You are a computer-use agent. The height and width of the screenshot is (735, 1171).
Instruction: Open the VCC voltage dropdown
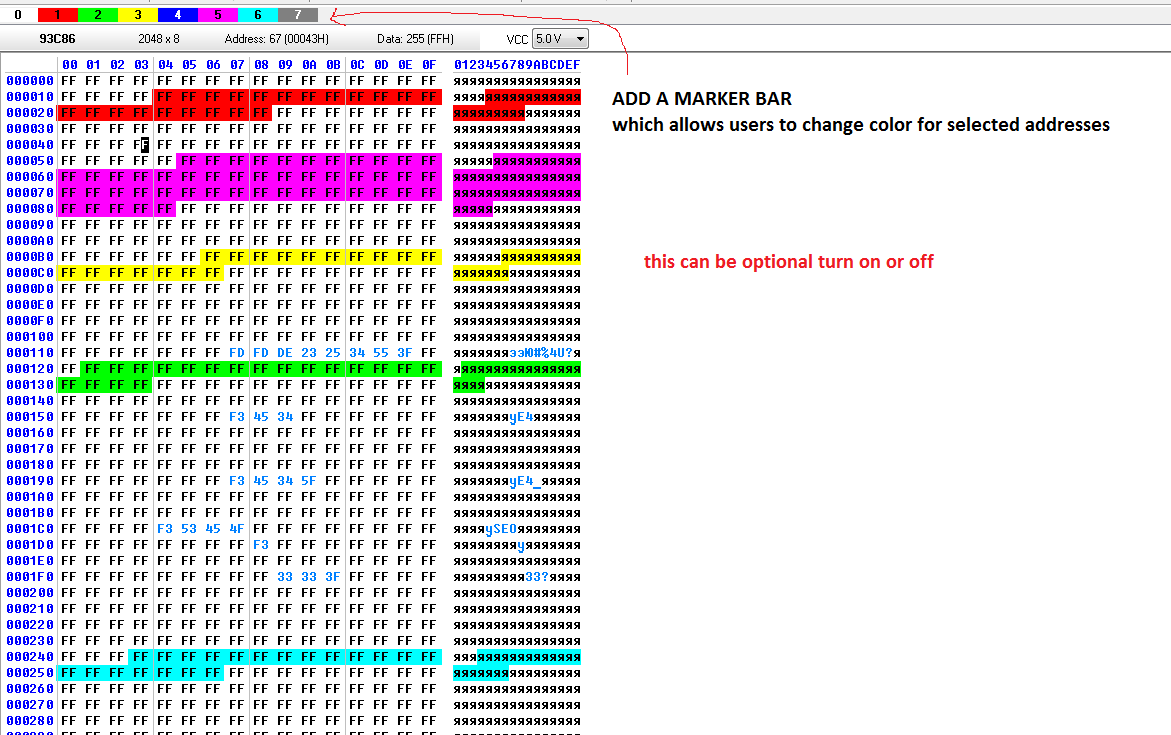pyautogui.click(x=577, y=38)
